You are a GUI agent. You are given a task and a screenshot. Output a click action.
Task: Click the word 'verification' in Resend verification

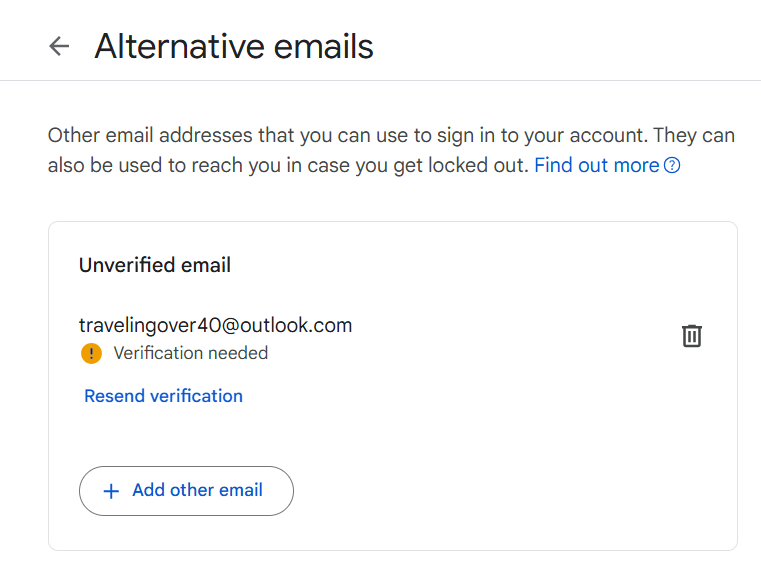[197, 396]
